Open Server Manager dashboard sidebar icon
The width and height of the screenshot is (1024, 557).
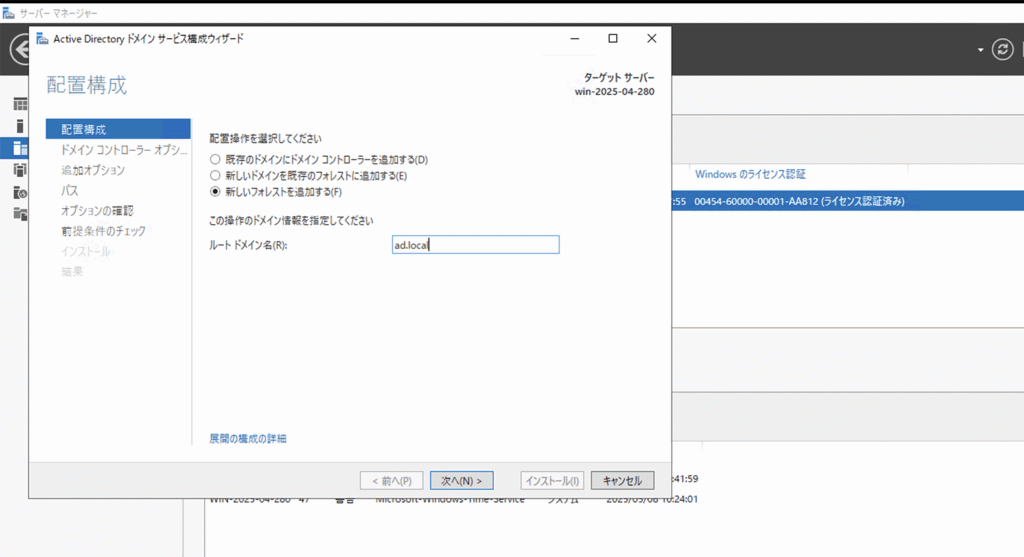(20, 104)
